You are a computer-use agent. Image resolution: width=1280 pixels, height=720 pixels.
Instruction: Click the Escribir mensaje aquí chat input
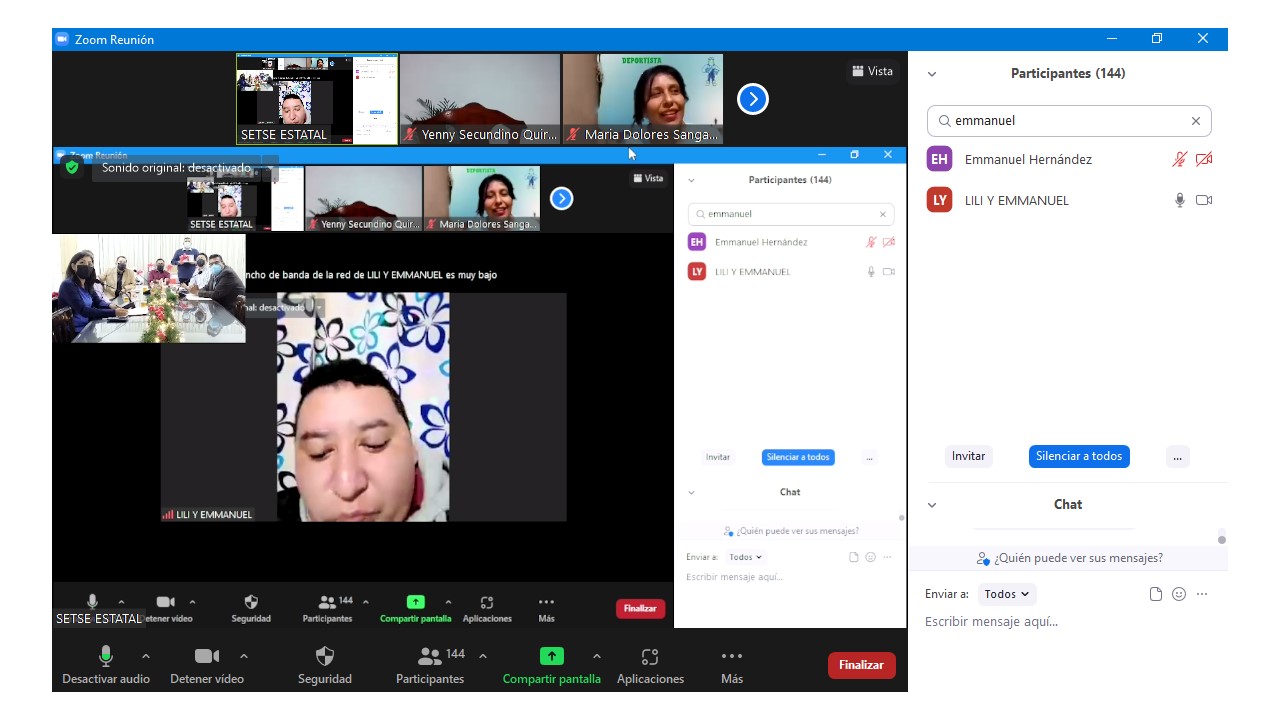coord(1068,622)
